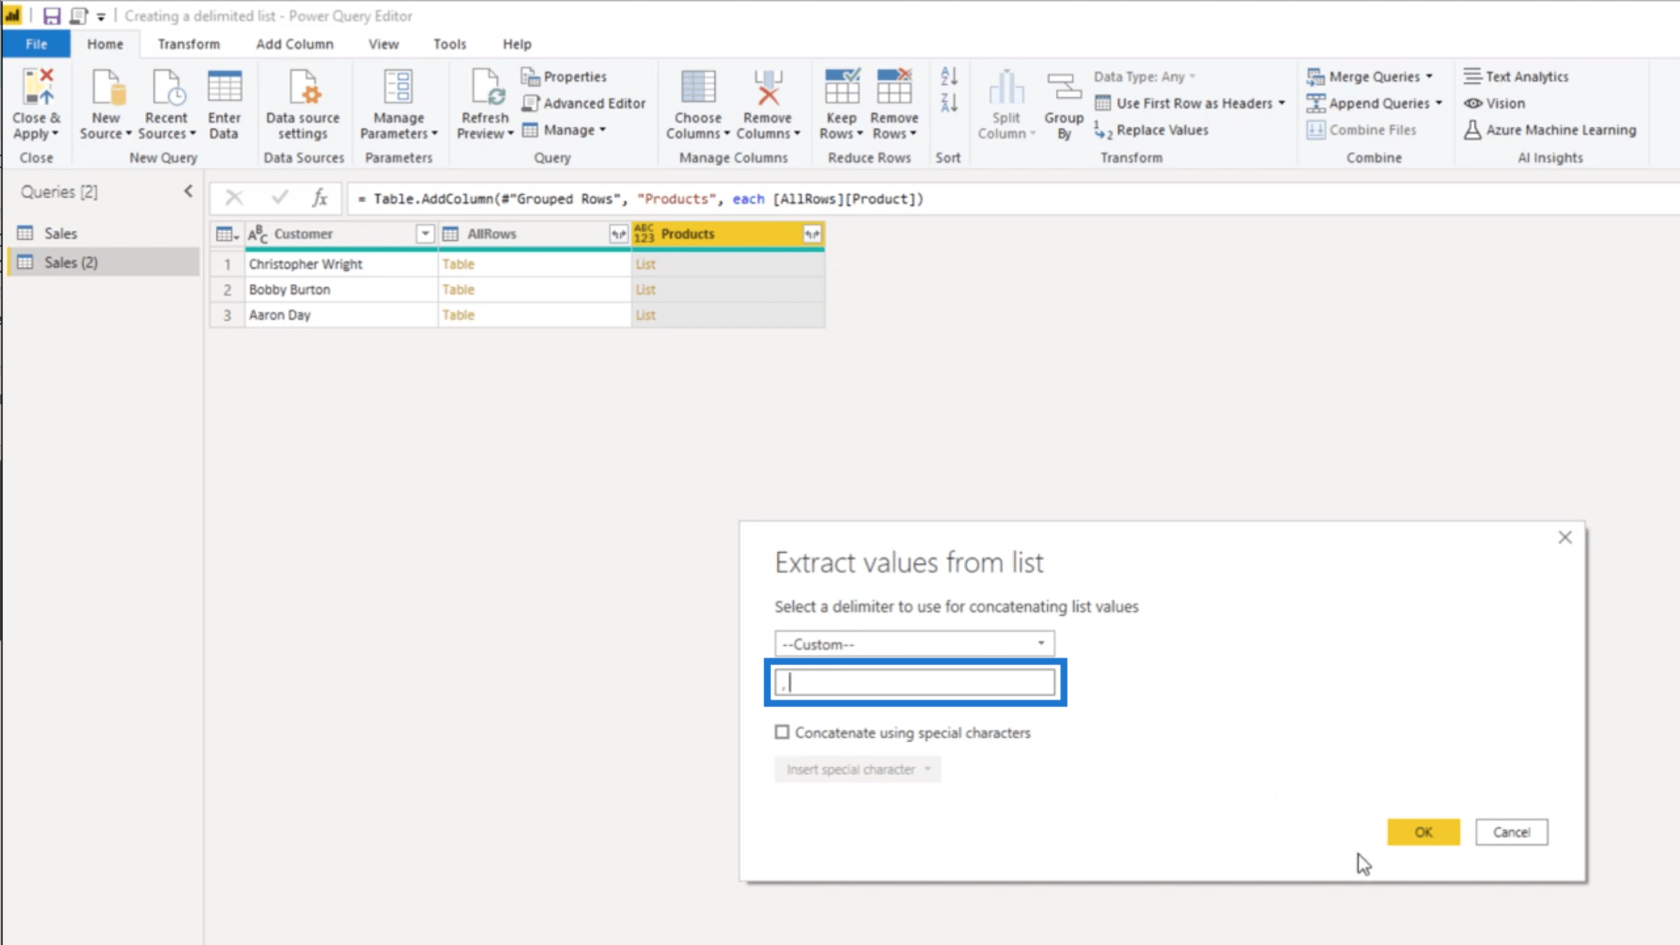Expand the Products column
This screenshot has height=945, width=1680.
[x=812, y=234]
